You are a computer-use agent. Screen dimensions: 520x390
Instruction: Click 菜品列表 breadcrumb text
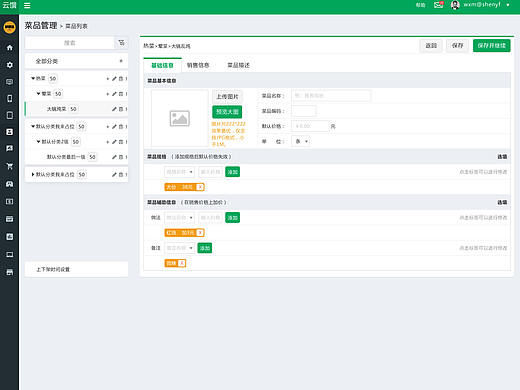76,26
